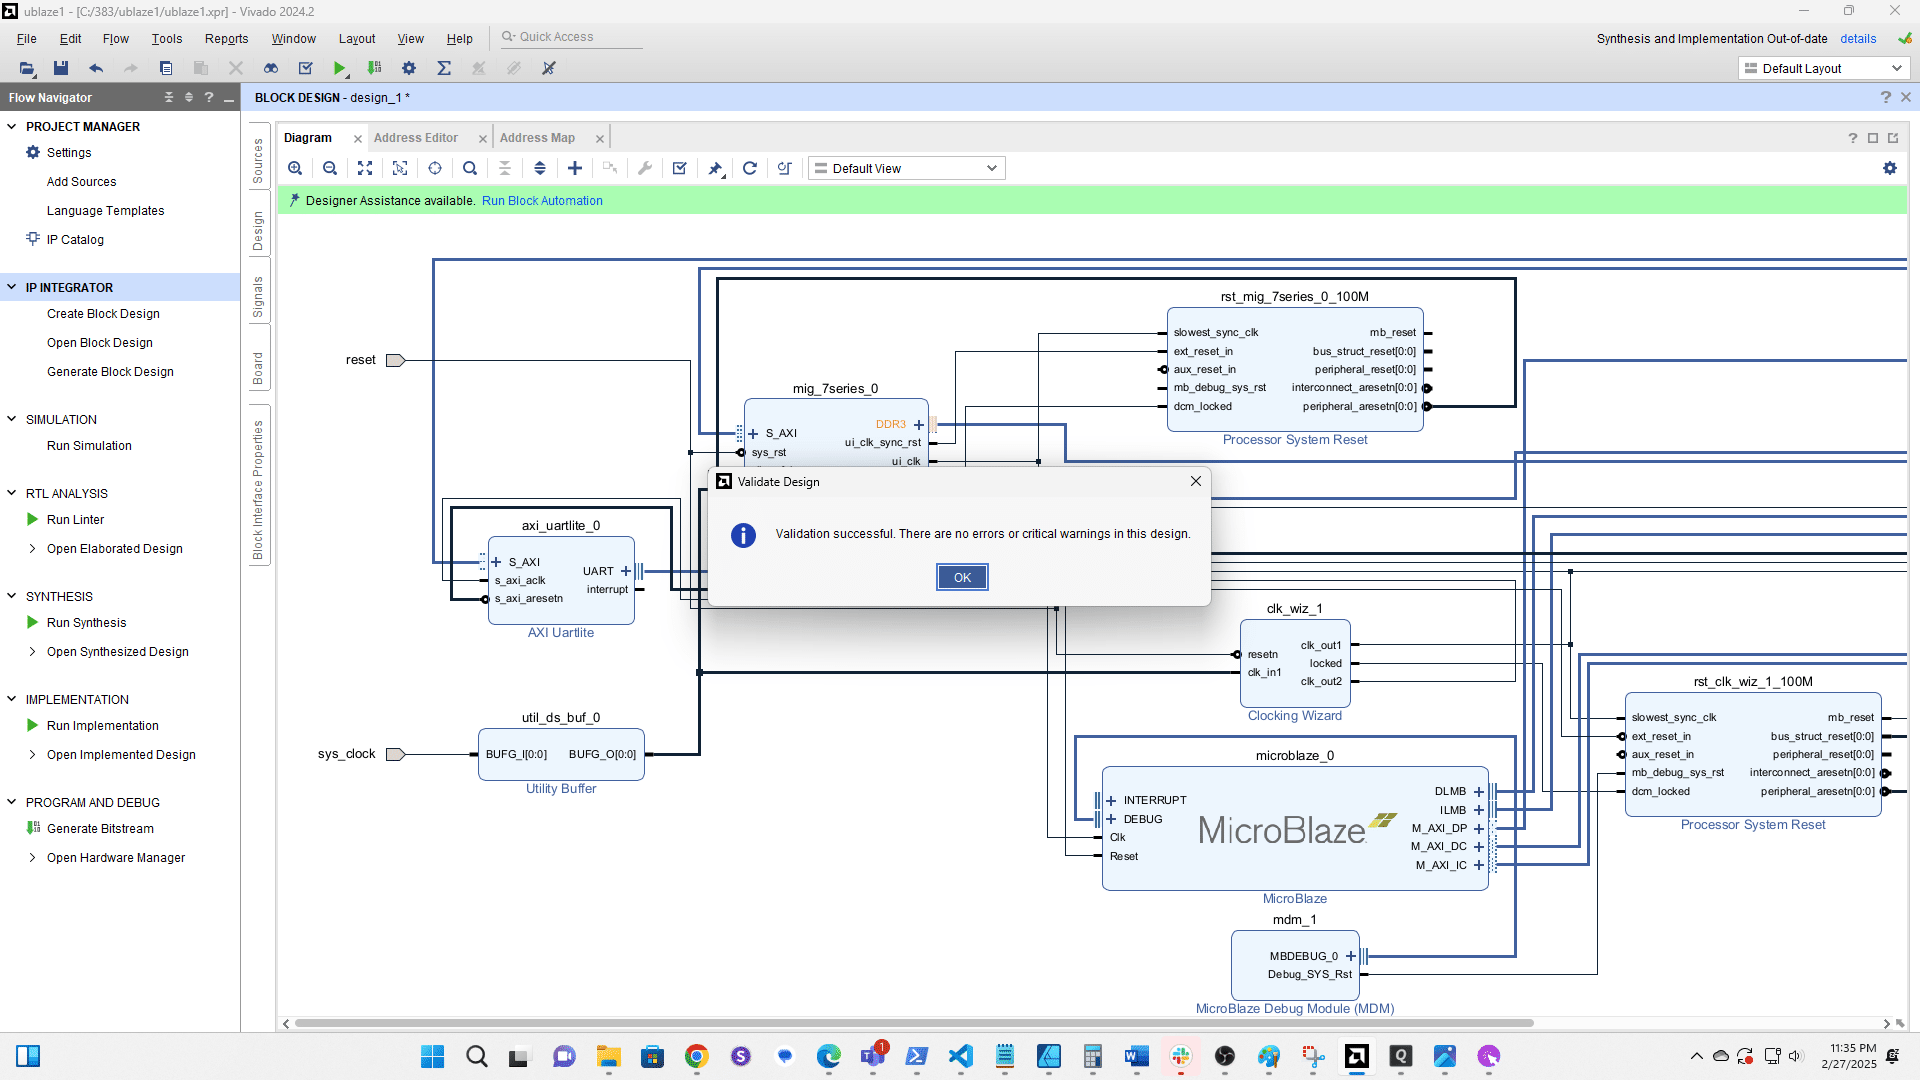Click Generate Bitstream icon in main toolbar
Image resolution: width=1920 pixels, height=1080 pixels.
(374, 68)
